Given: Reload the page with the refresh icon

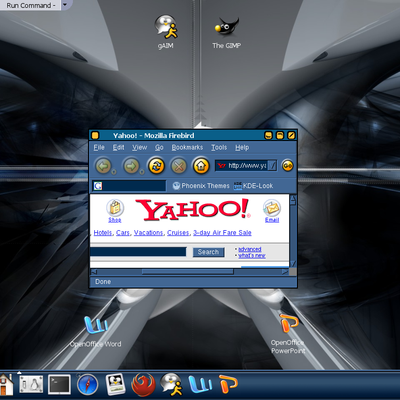Looking at the screenshot, I should pos(156,166).
